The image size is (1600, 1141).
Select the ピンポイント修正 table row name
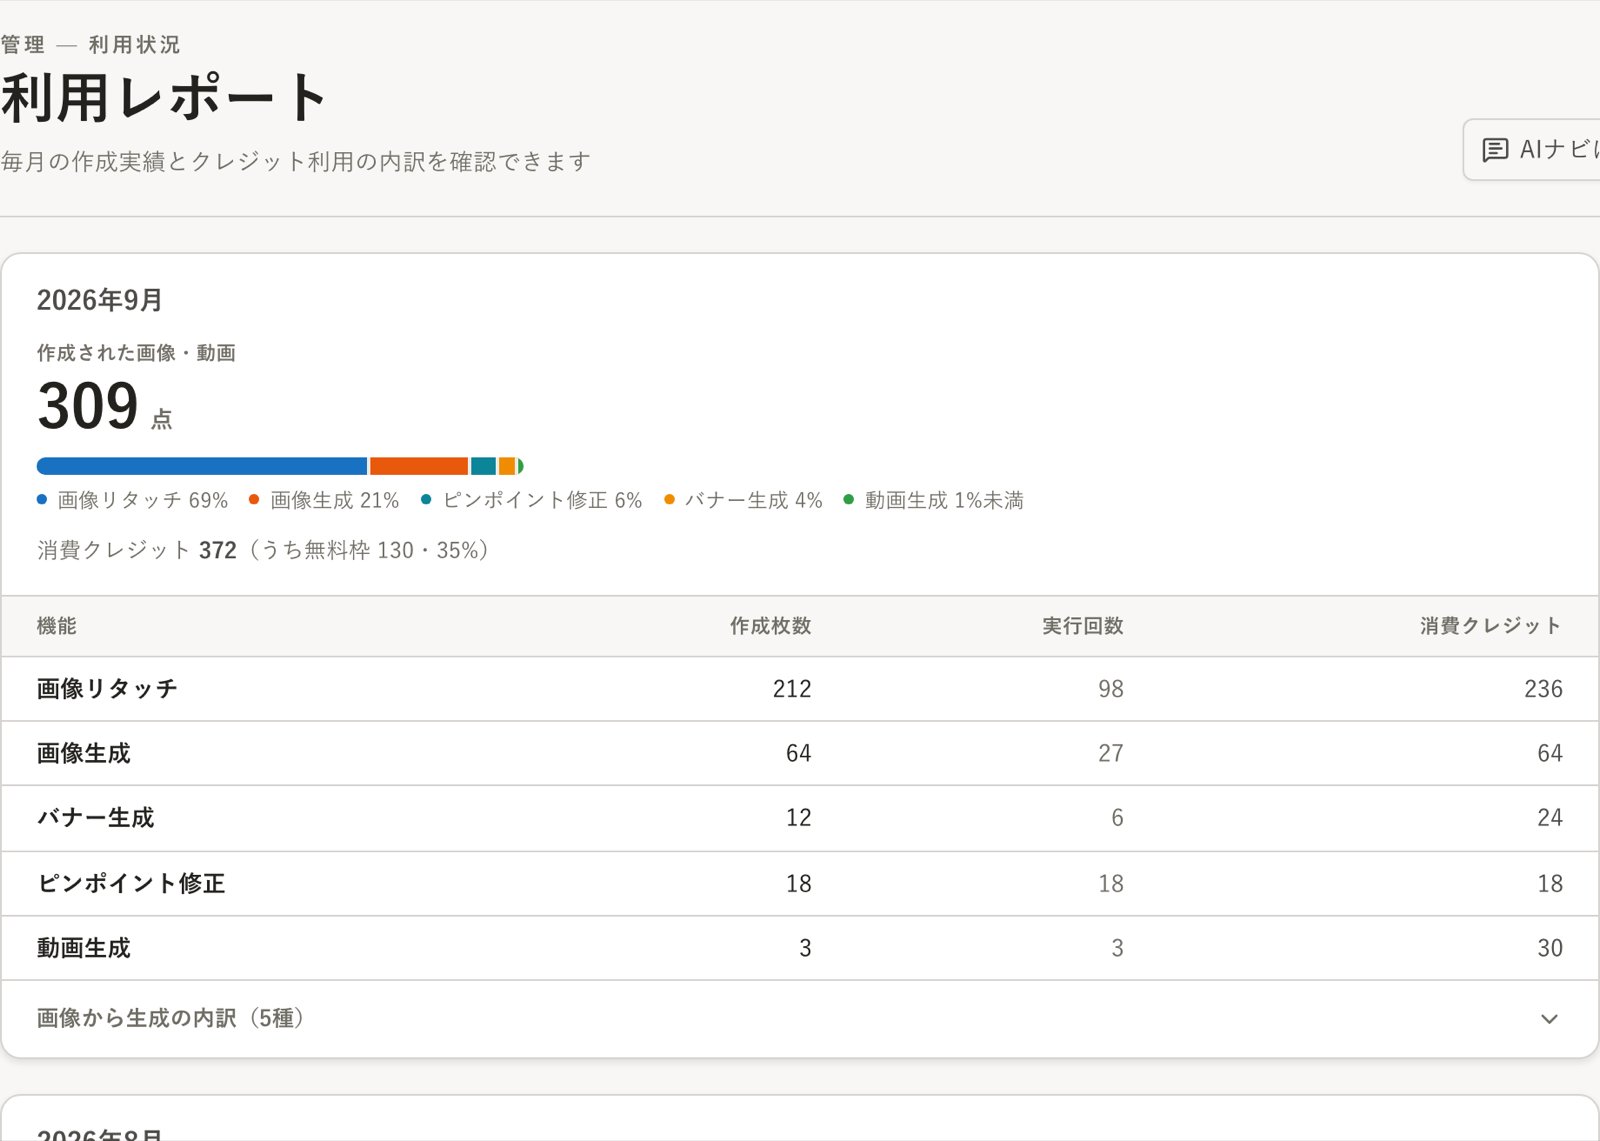131,884
